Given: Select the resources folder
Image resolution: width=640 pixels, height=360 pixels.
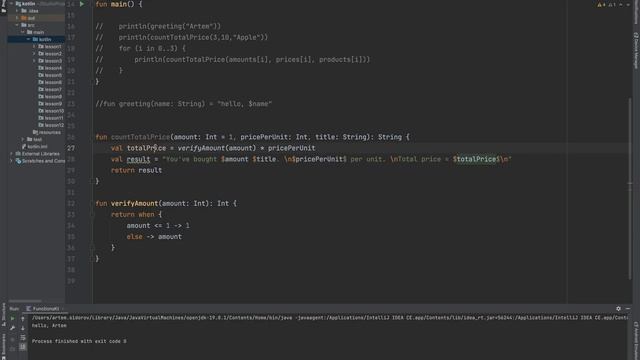Looking at the screenshot, I should 47,132.
